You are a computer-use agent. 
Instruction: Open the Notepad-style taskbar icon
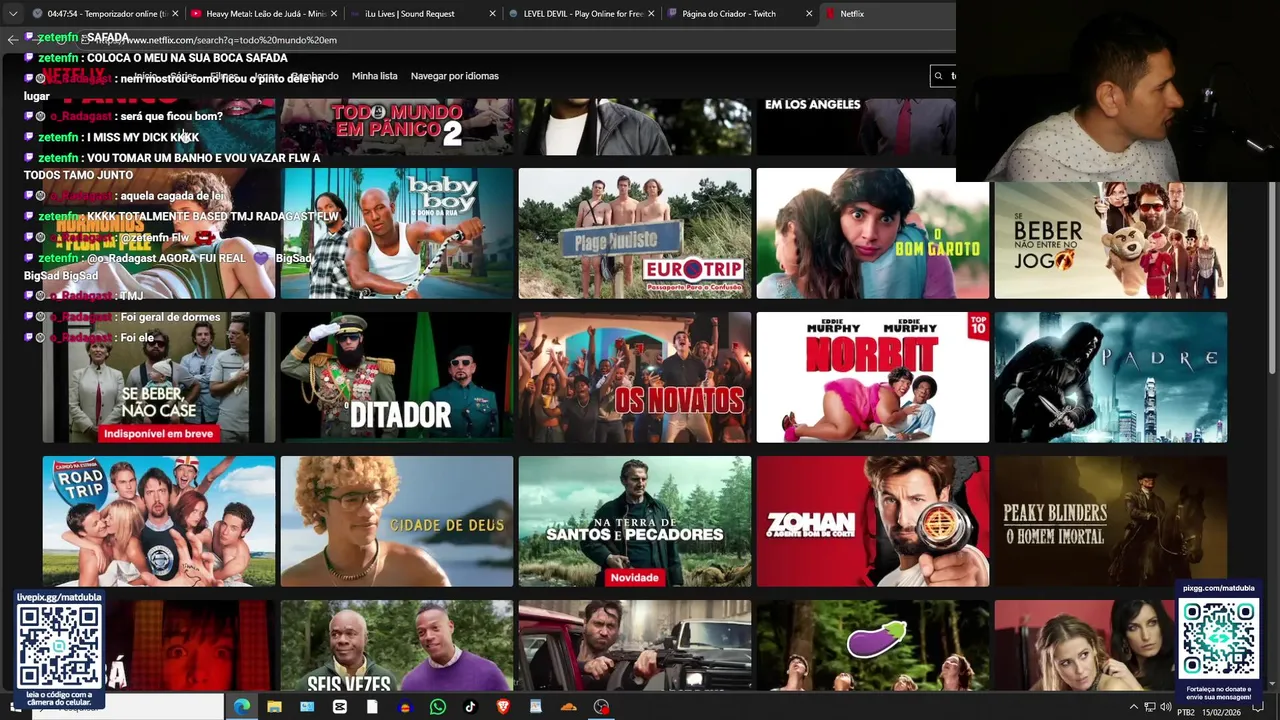click(536, 707)
